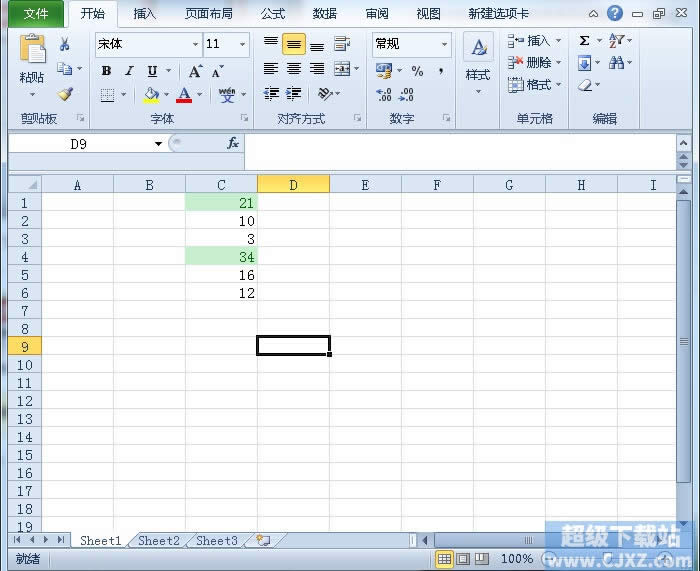This screenshot has height=571, width=700.
Task: Apply yellow fill color bucket
Action: [x=152, y=95]
